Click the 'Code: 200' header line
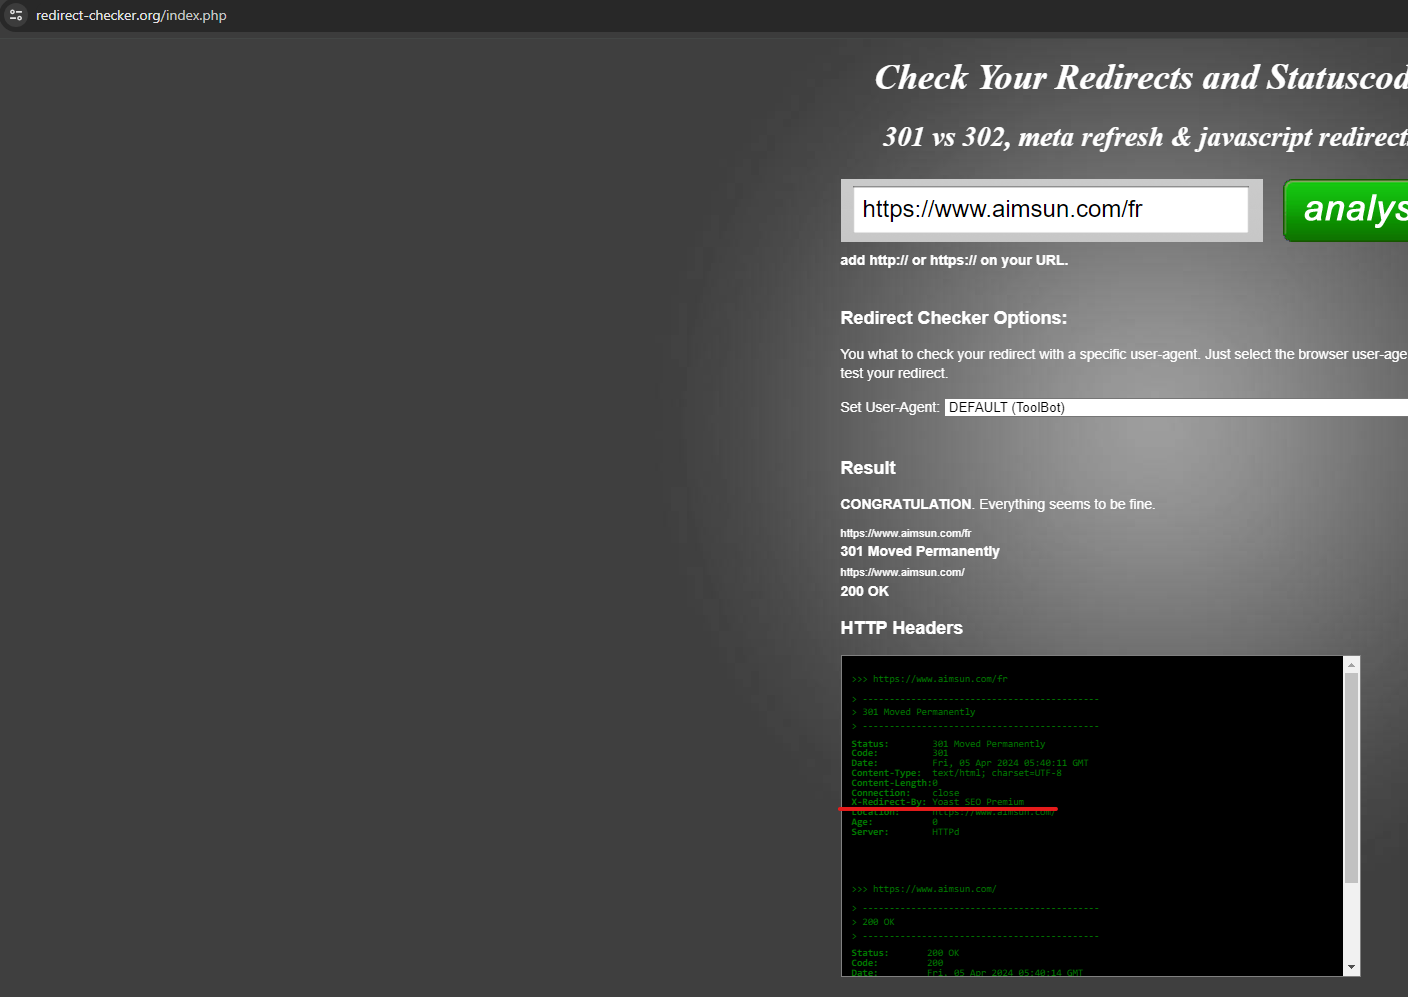This screenshot has width=1408, height=997. point(897,963)
